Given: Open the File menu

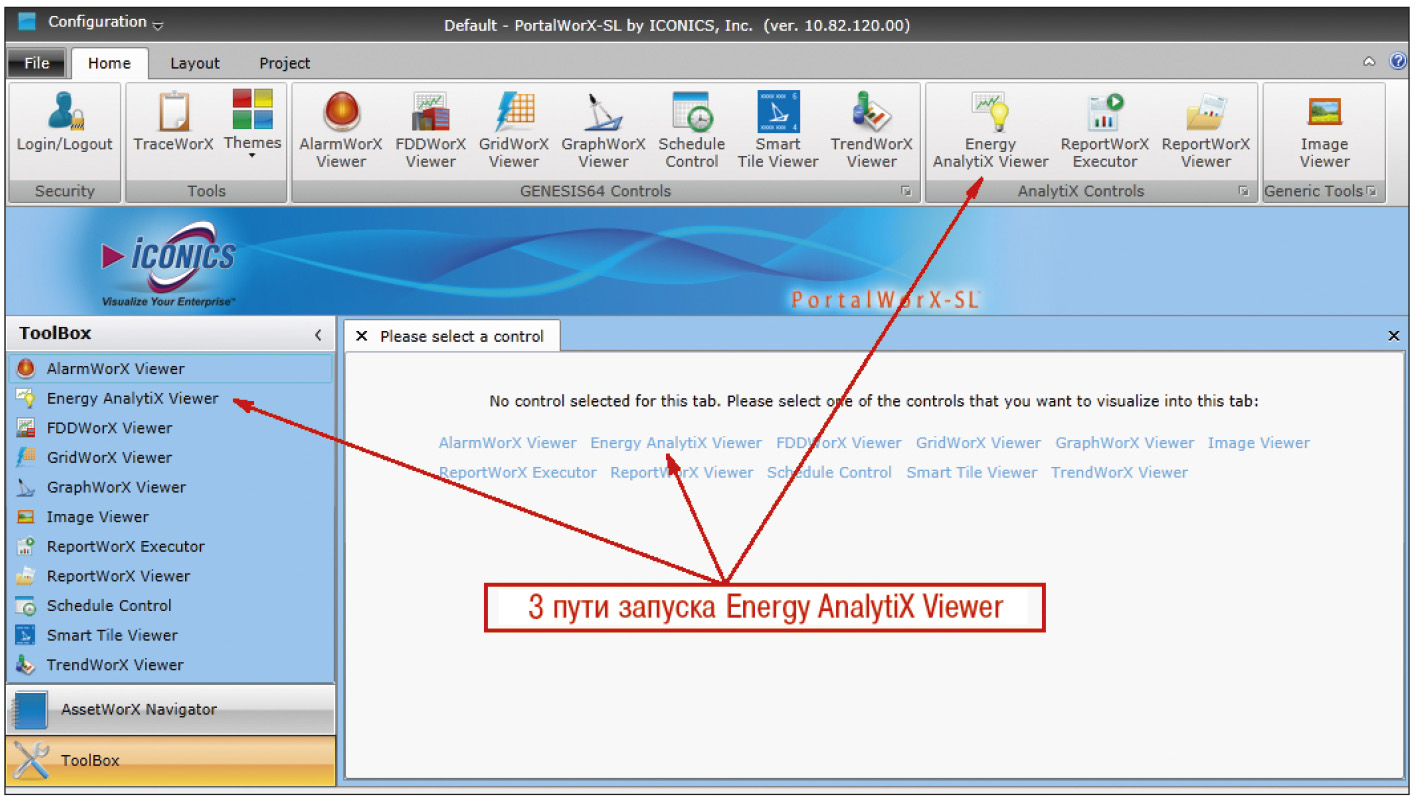Looking at the screenshot, I should click(37, 63).
